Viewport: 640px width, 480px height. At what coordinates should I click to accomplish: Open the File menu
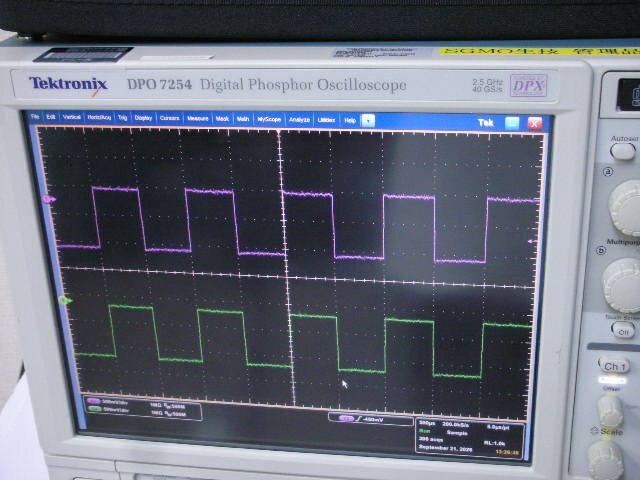[35, 117]
